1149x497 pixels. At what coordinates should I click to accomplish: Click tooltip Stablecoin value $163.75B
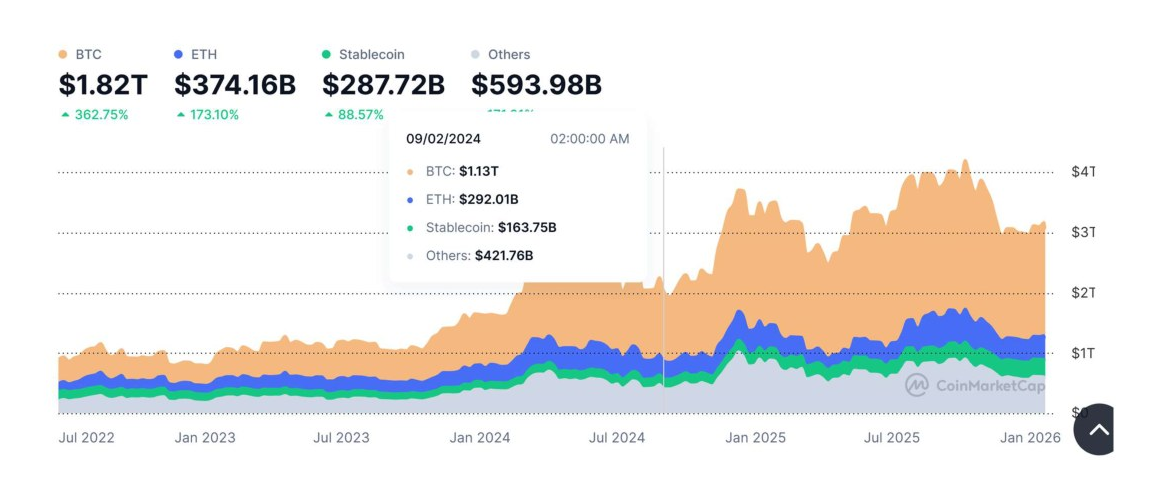527,227
